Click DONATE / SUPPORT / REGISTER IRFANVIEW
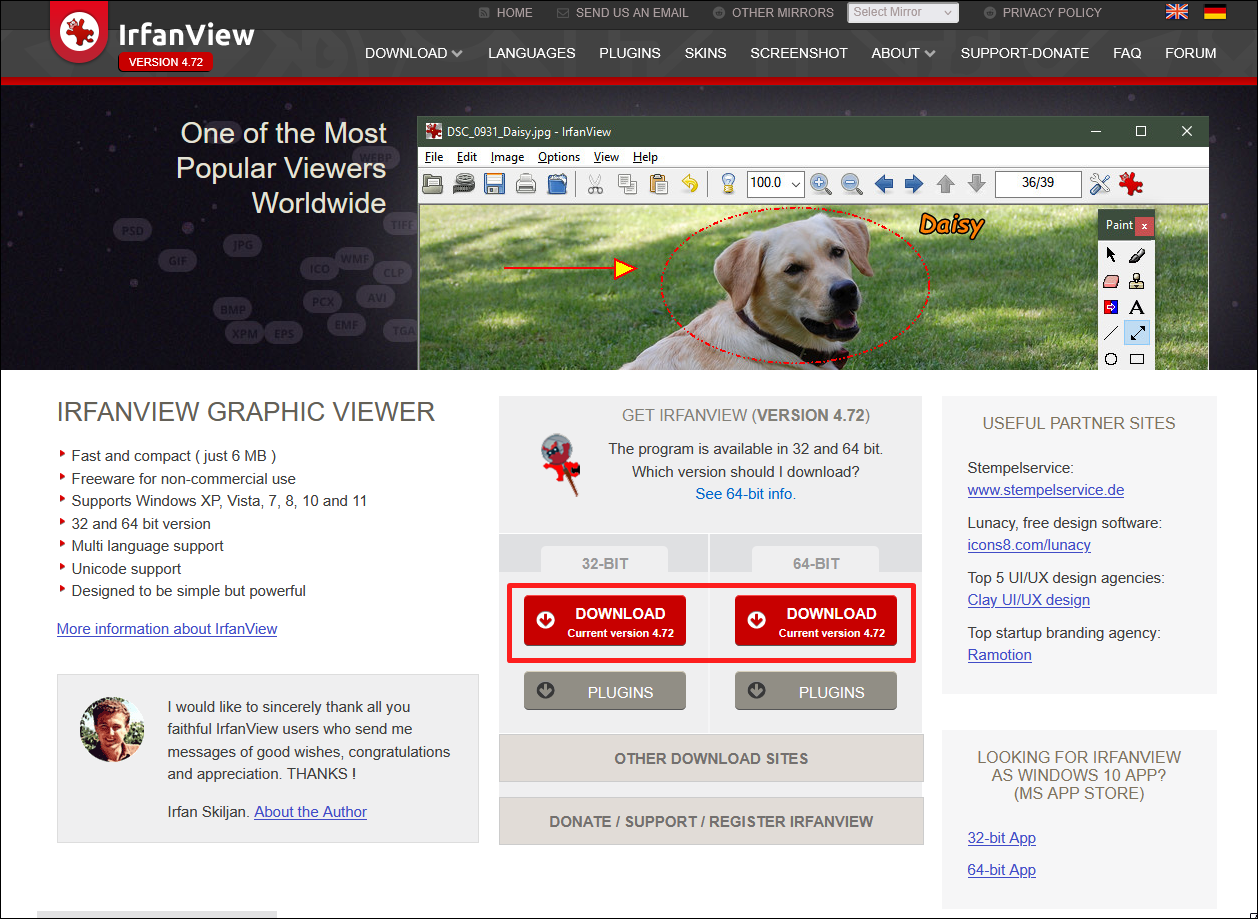1258x919 pixels. pos(711,821)
